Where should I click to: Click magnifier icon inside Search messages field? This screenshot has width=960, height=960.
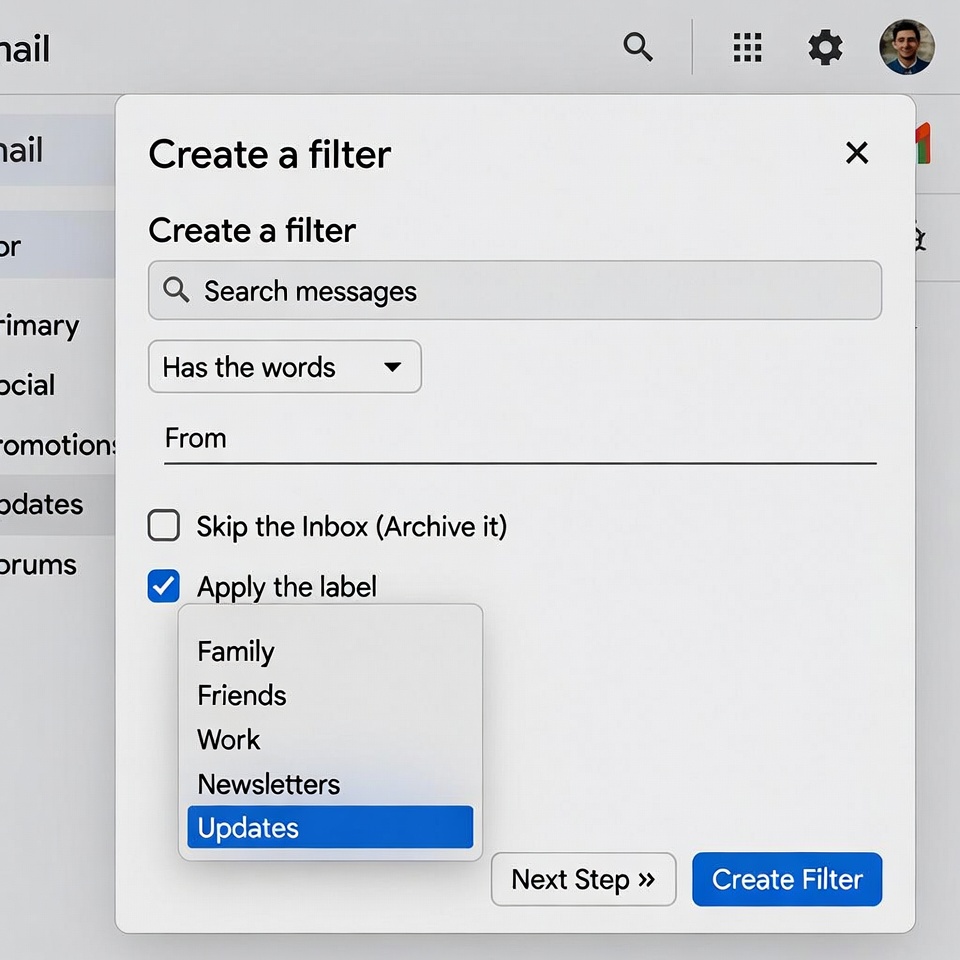[x=176, y=290]
